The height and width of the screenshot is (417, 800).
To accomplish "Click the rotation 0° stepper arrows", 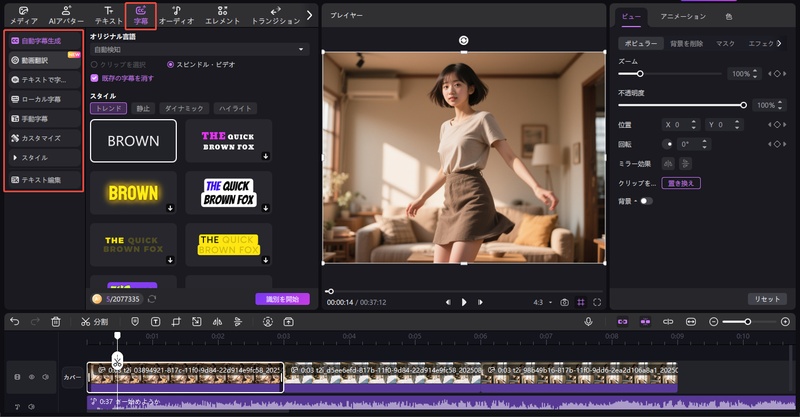I will coord(704,144).
